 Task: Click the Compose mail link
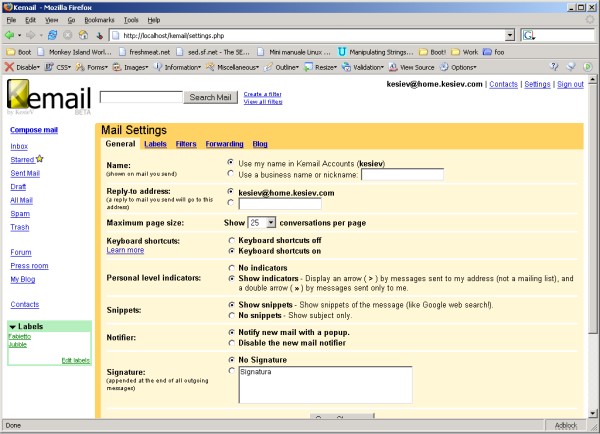pyautogui.click(x=34, y=130)
